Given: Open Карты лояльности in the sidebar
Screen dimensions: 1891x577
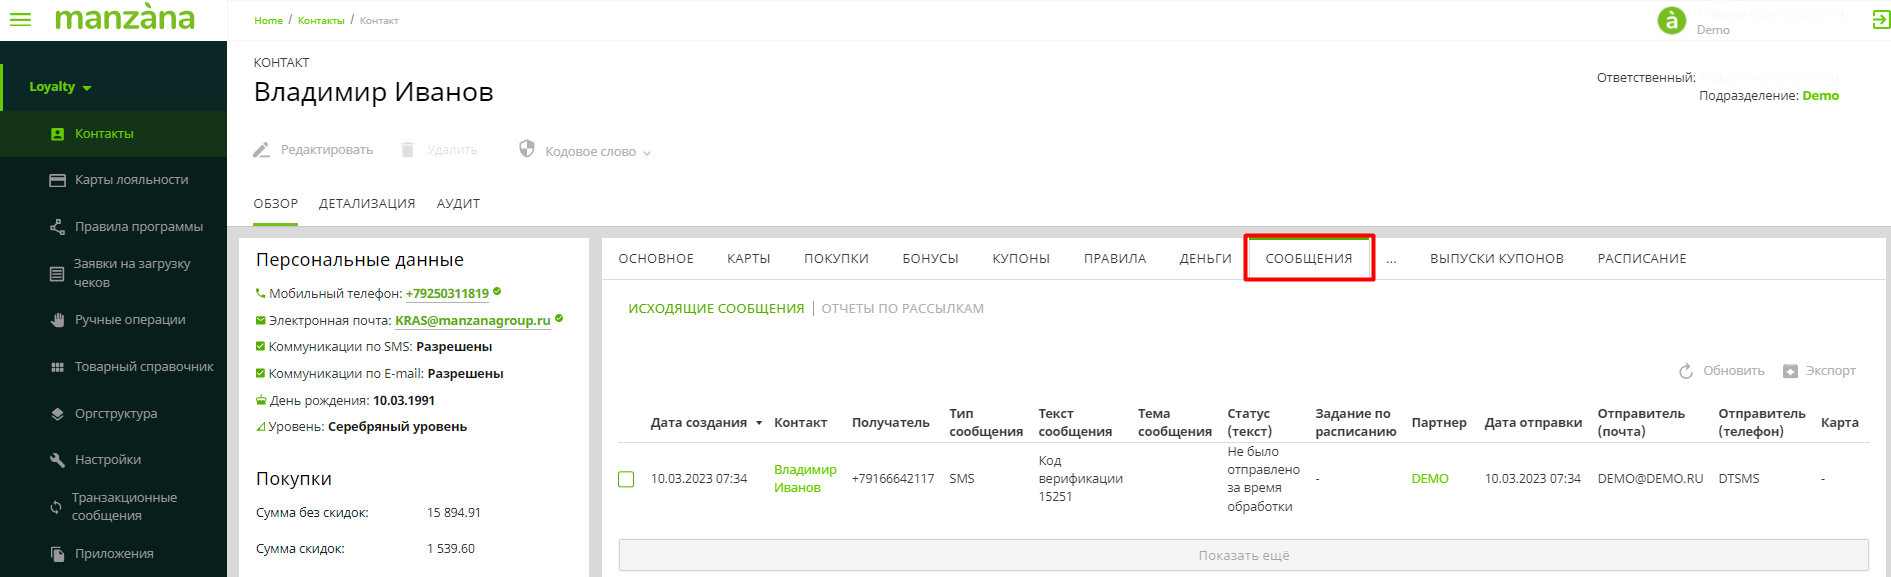Looking at the screenshot, I should 131,180.
